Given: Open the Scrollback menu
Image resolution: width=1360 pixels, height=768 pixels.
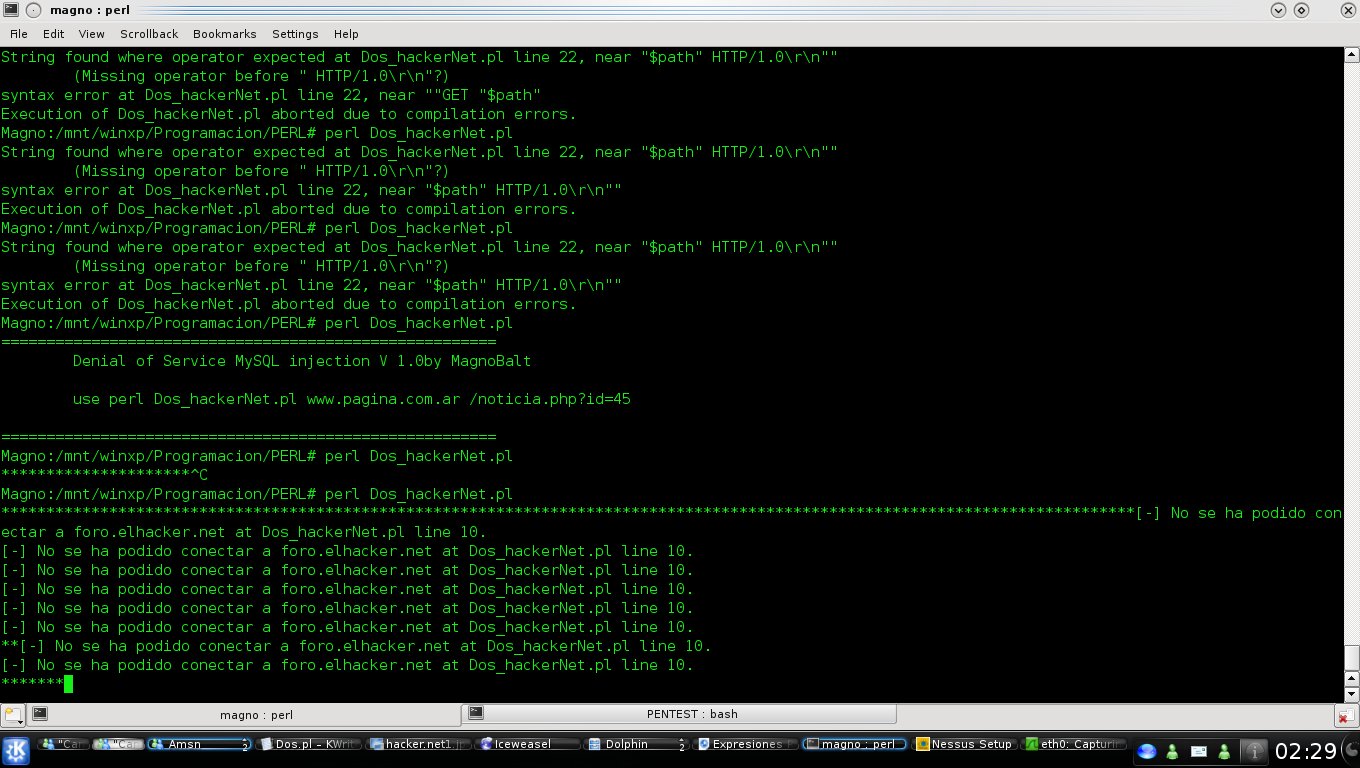Looking at the screenshot, I should click(x=148, y=34).
